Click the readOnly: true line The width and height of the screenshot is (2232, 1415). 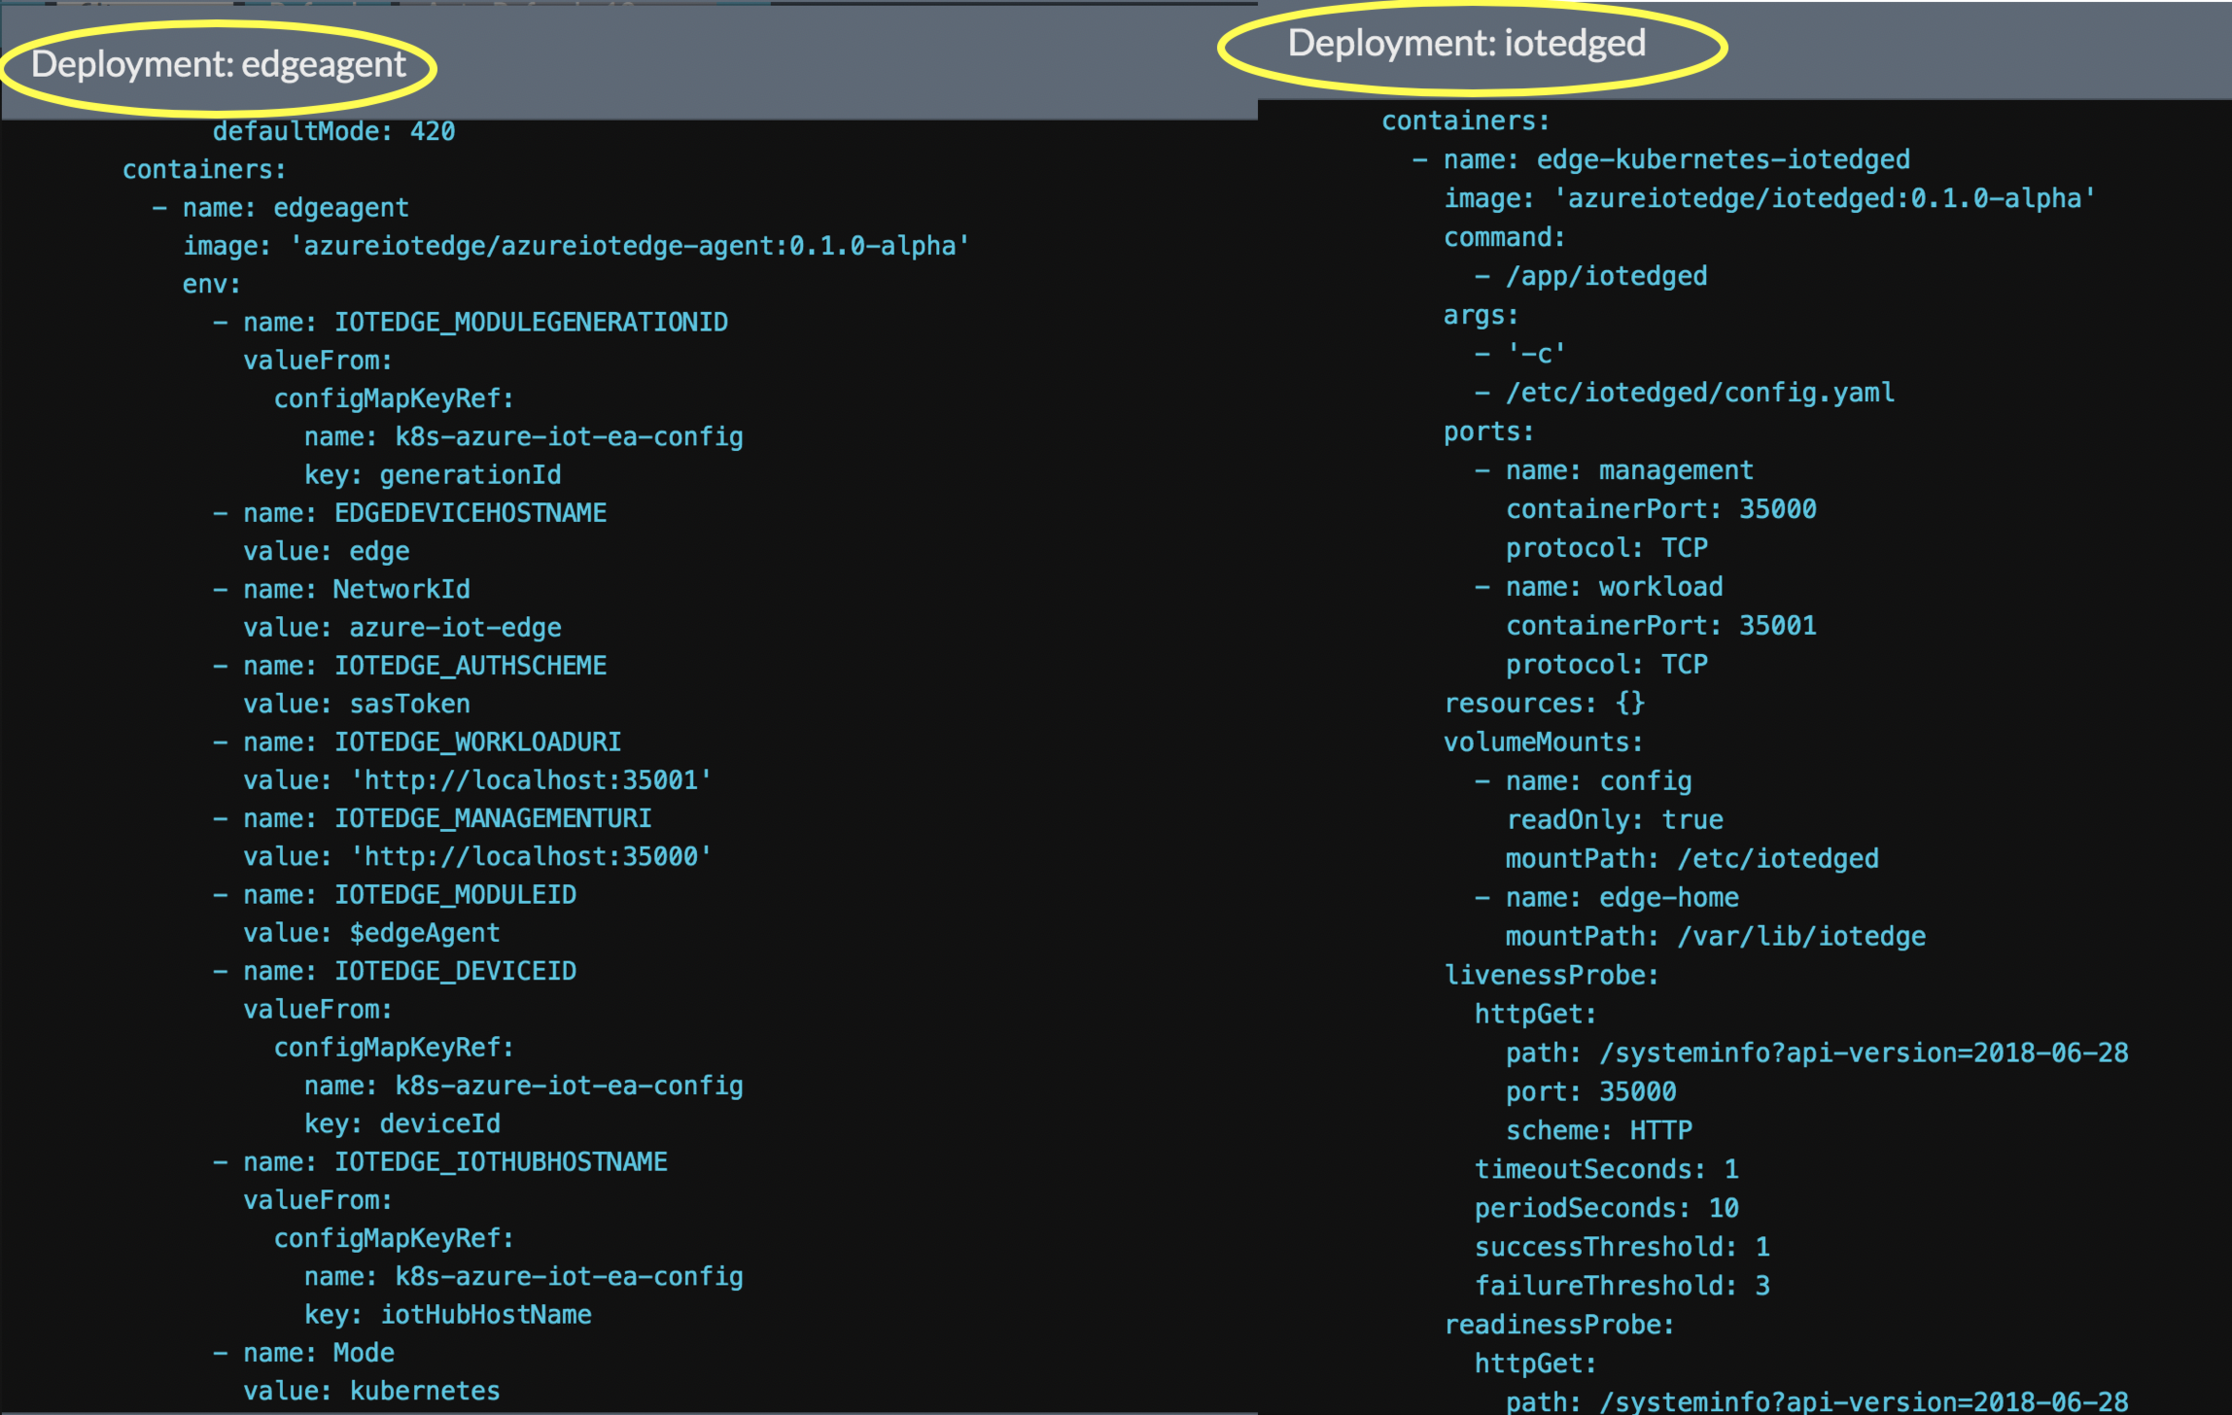[1614, 820]
